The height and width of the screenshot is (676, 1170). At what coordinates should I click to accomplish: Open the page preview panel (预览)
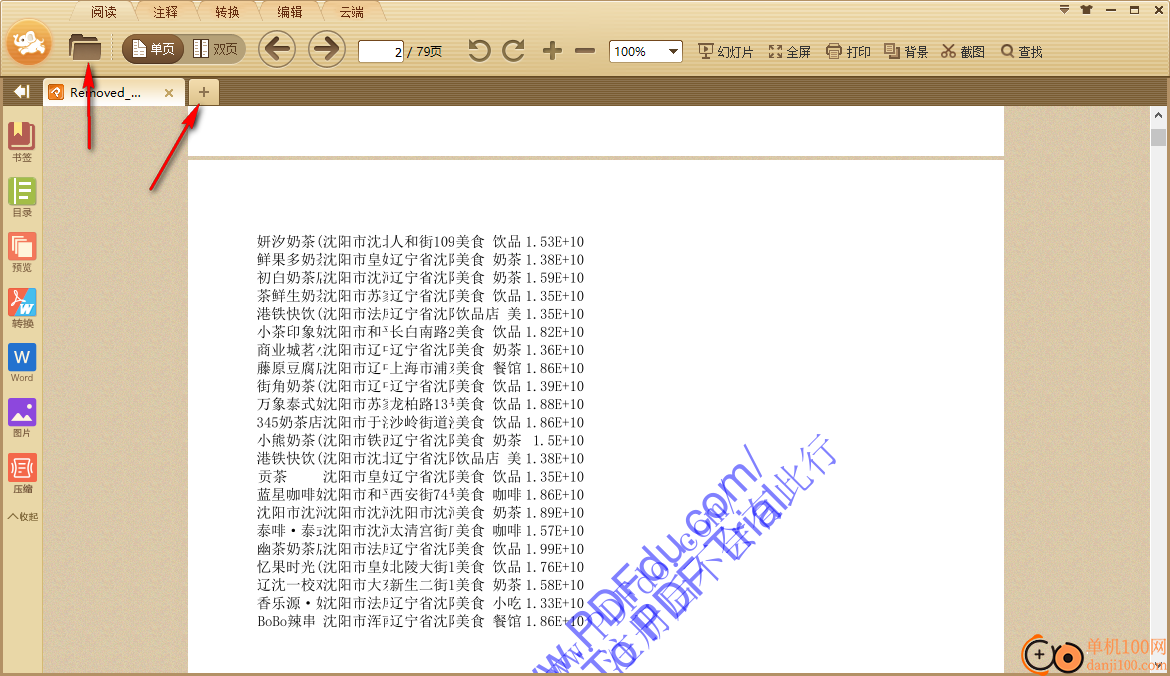click(22, 252)
